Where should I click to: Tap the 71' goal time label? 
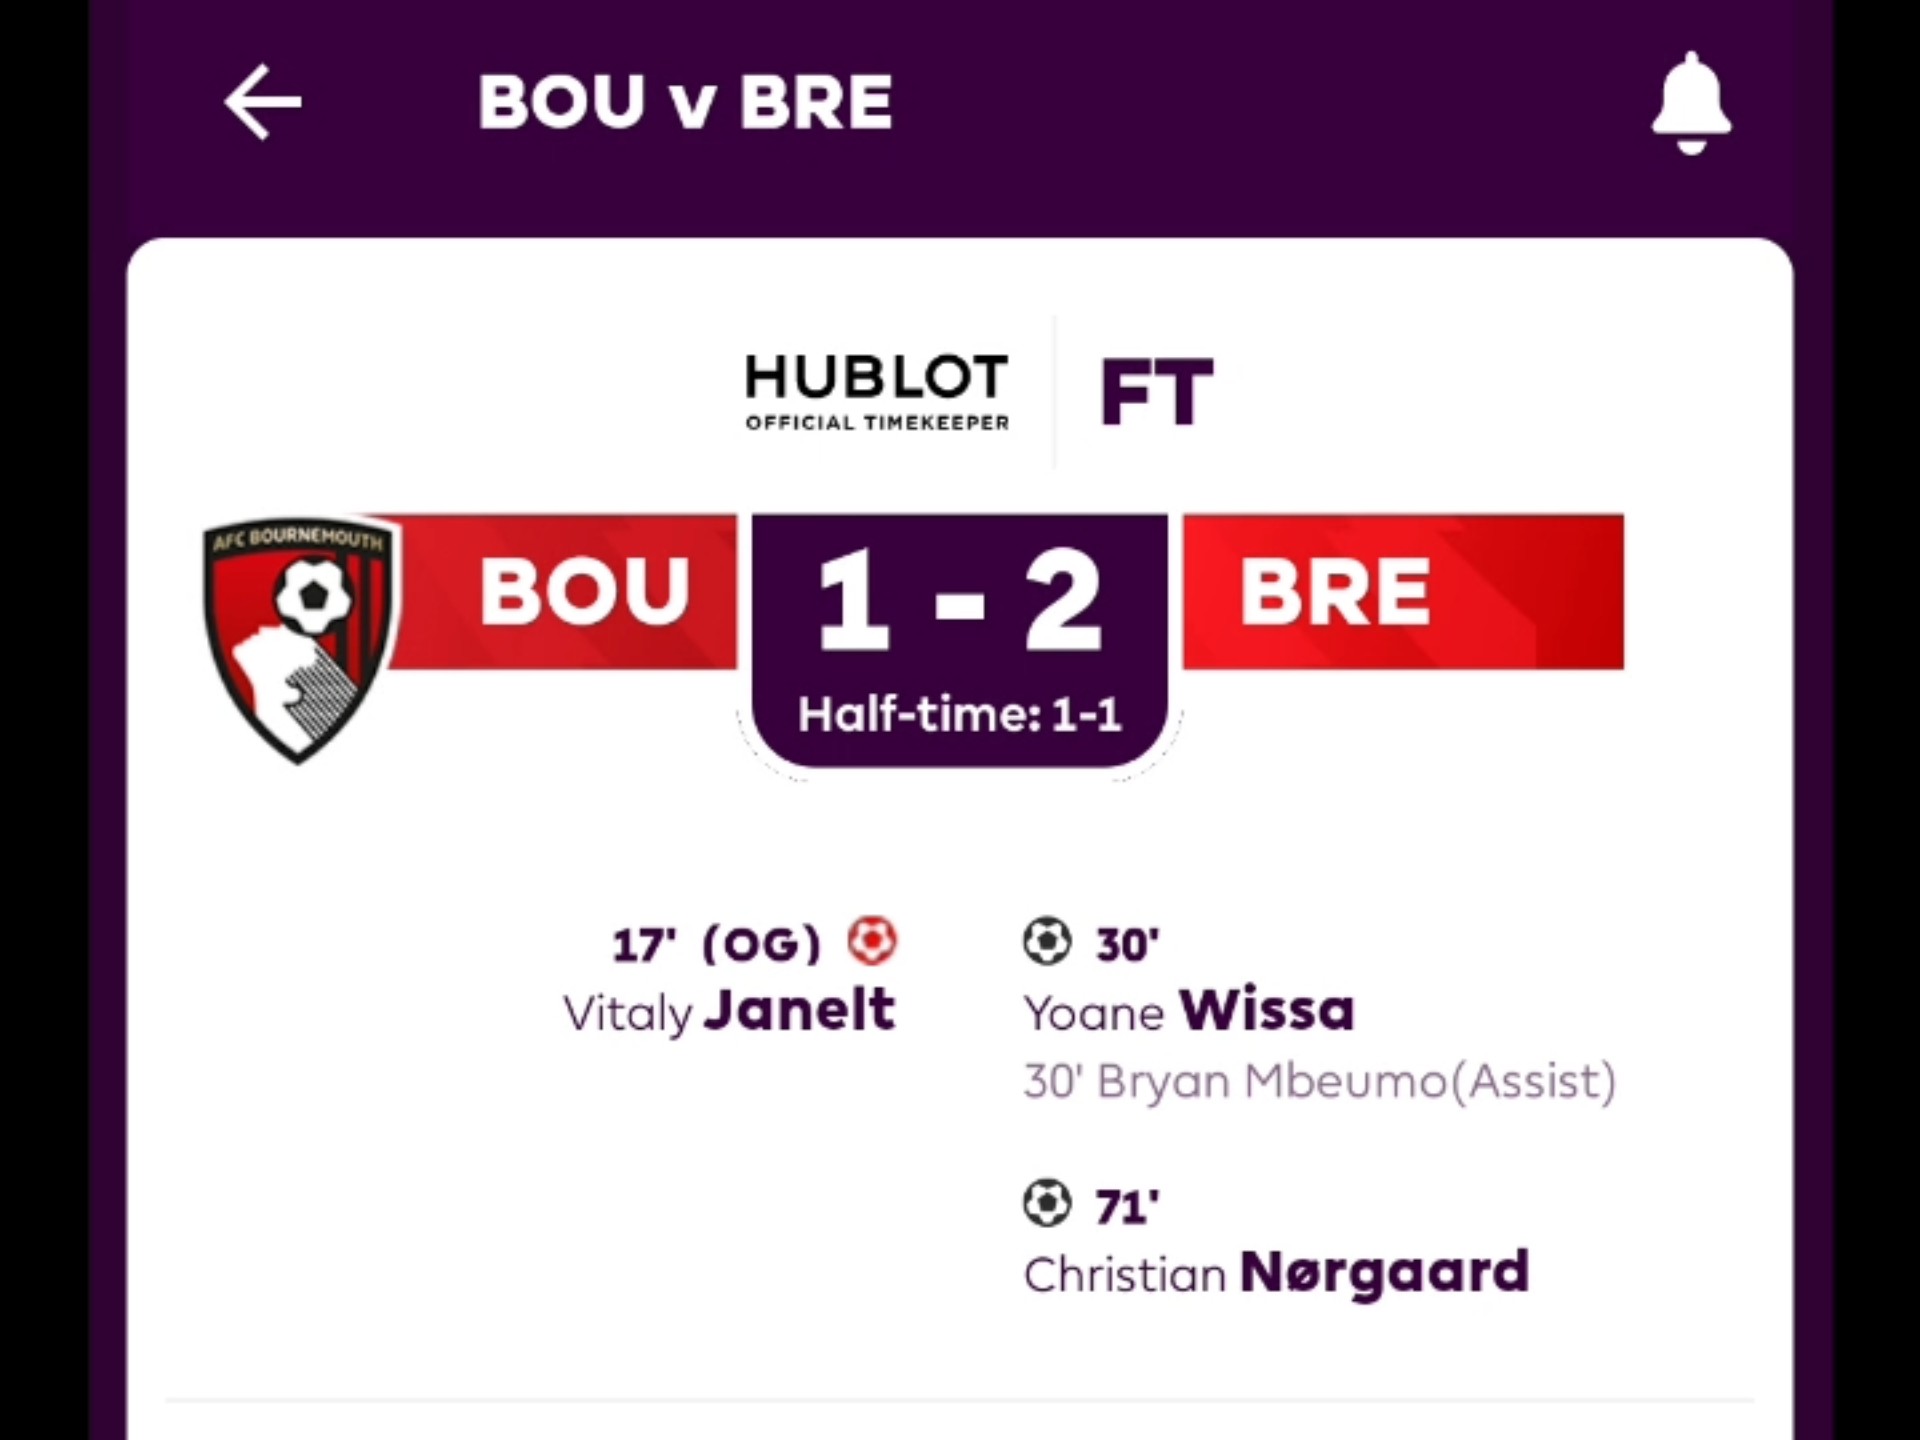coord(1127,1207)
